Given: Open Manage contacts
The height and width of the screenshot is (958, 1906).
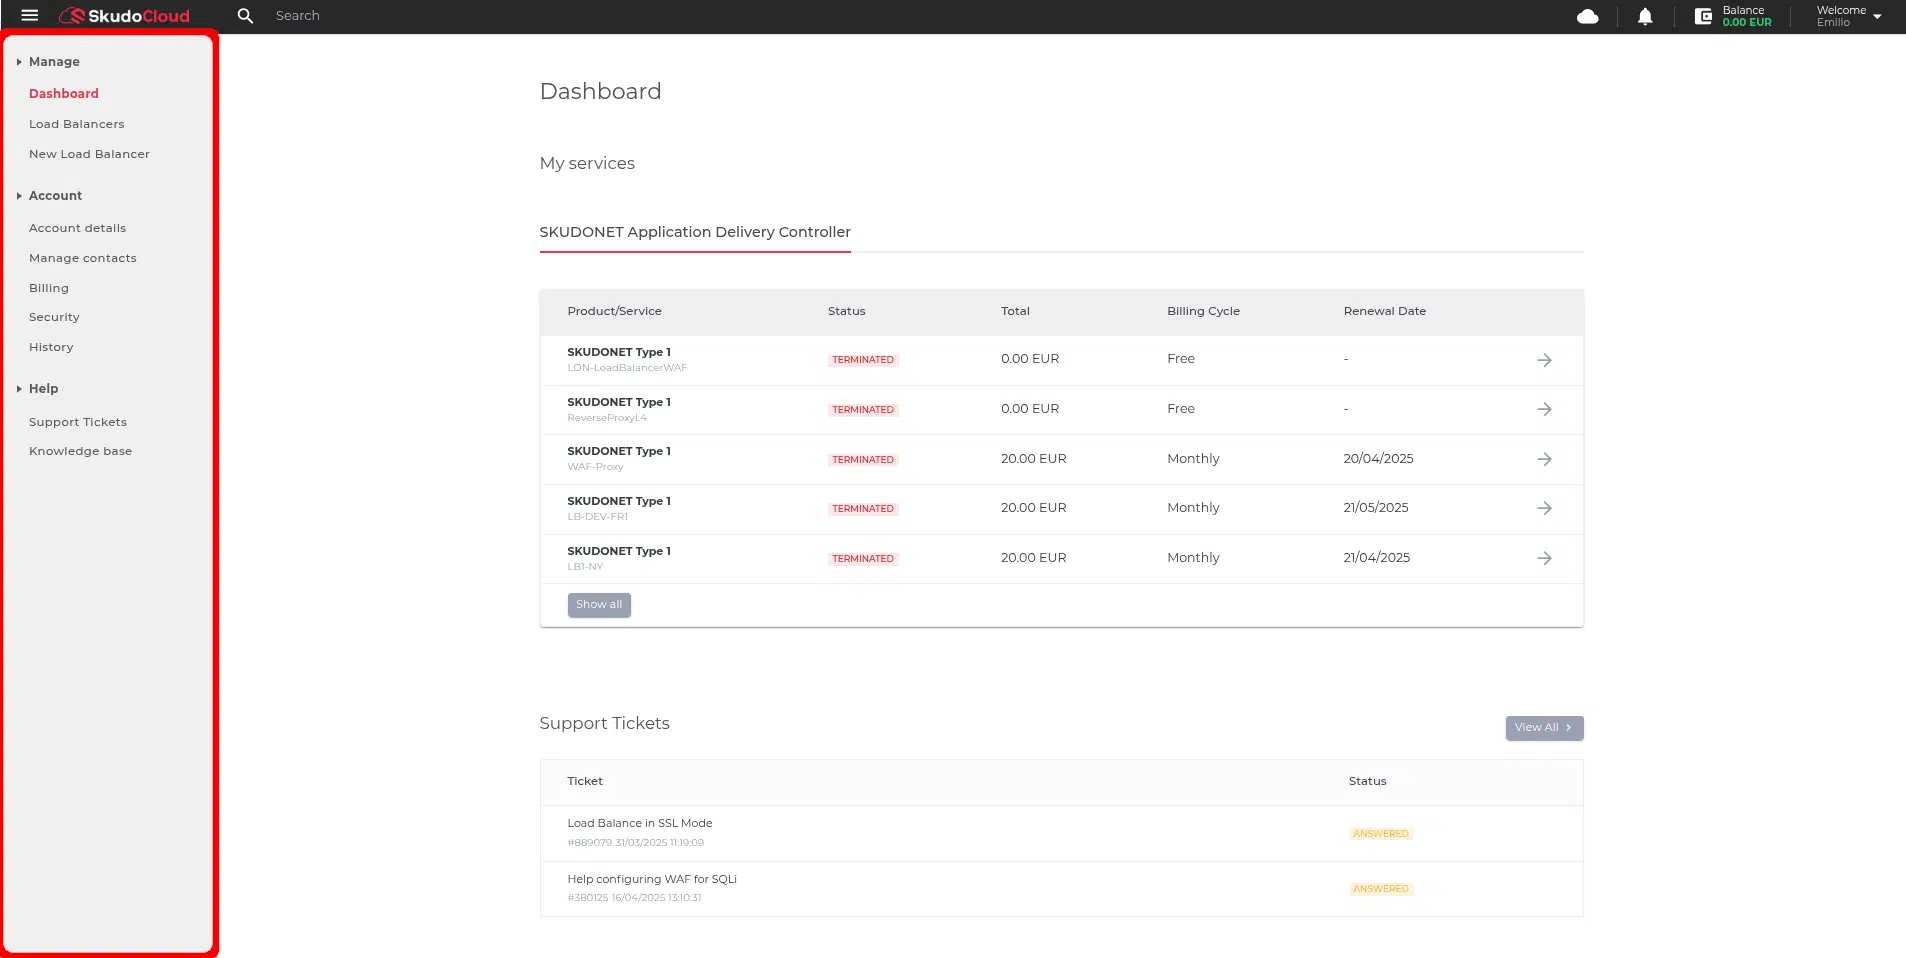Looking at the screenshot, I should [83, 258].
